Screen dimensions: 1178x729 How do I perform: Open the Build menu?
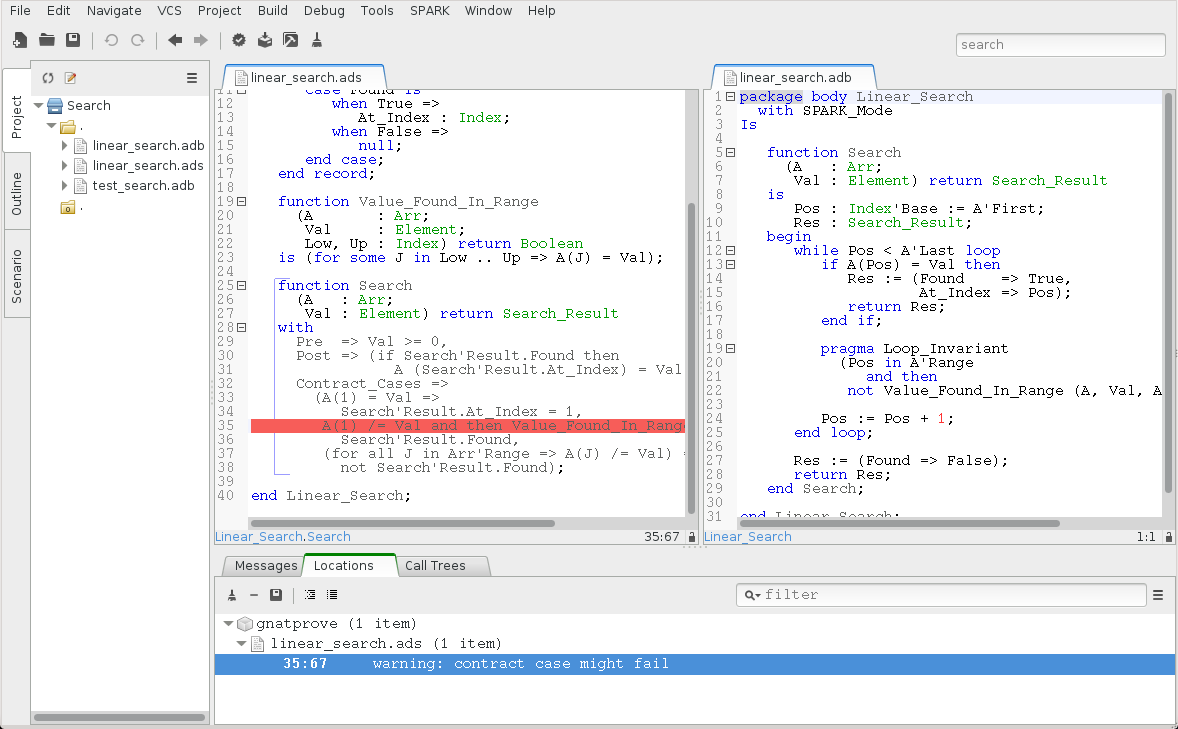[273, 11]
